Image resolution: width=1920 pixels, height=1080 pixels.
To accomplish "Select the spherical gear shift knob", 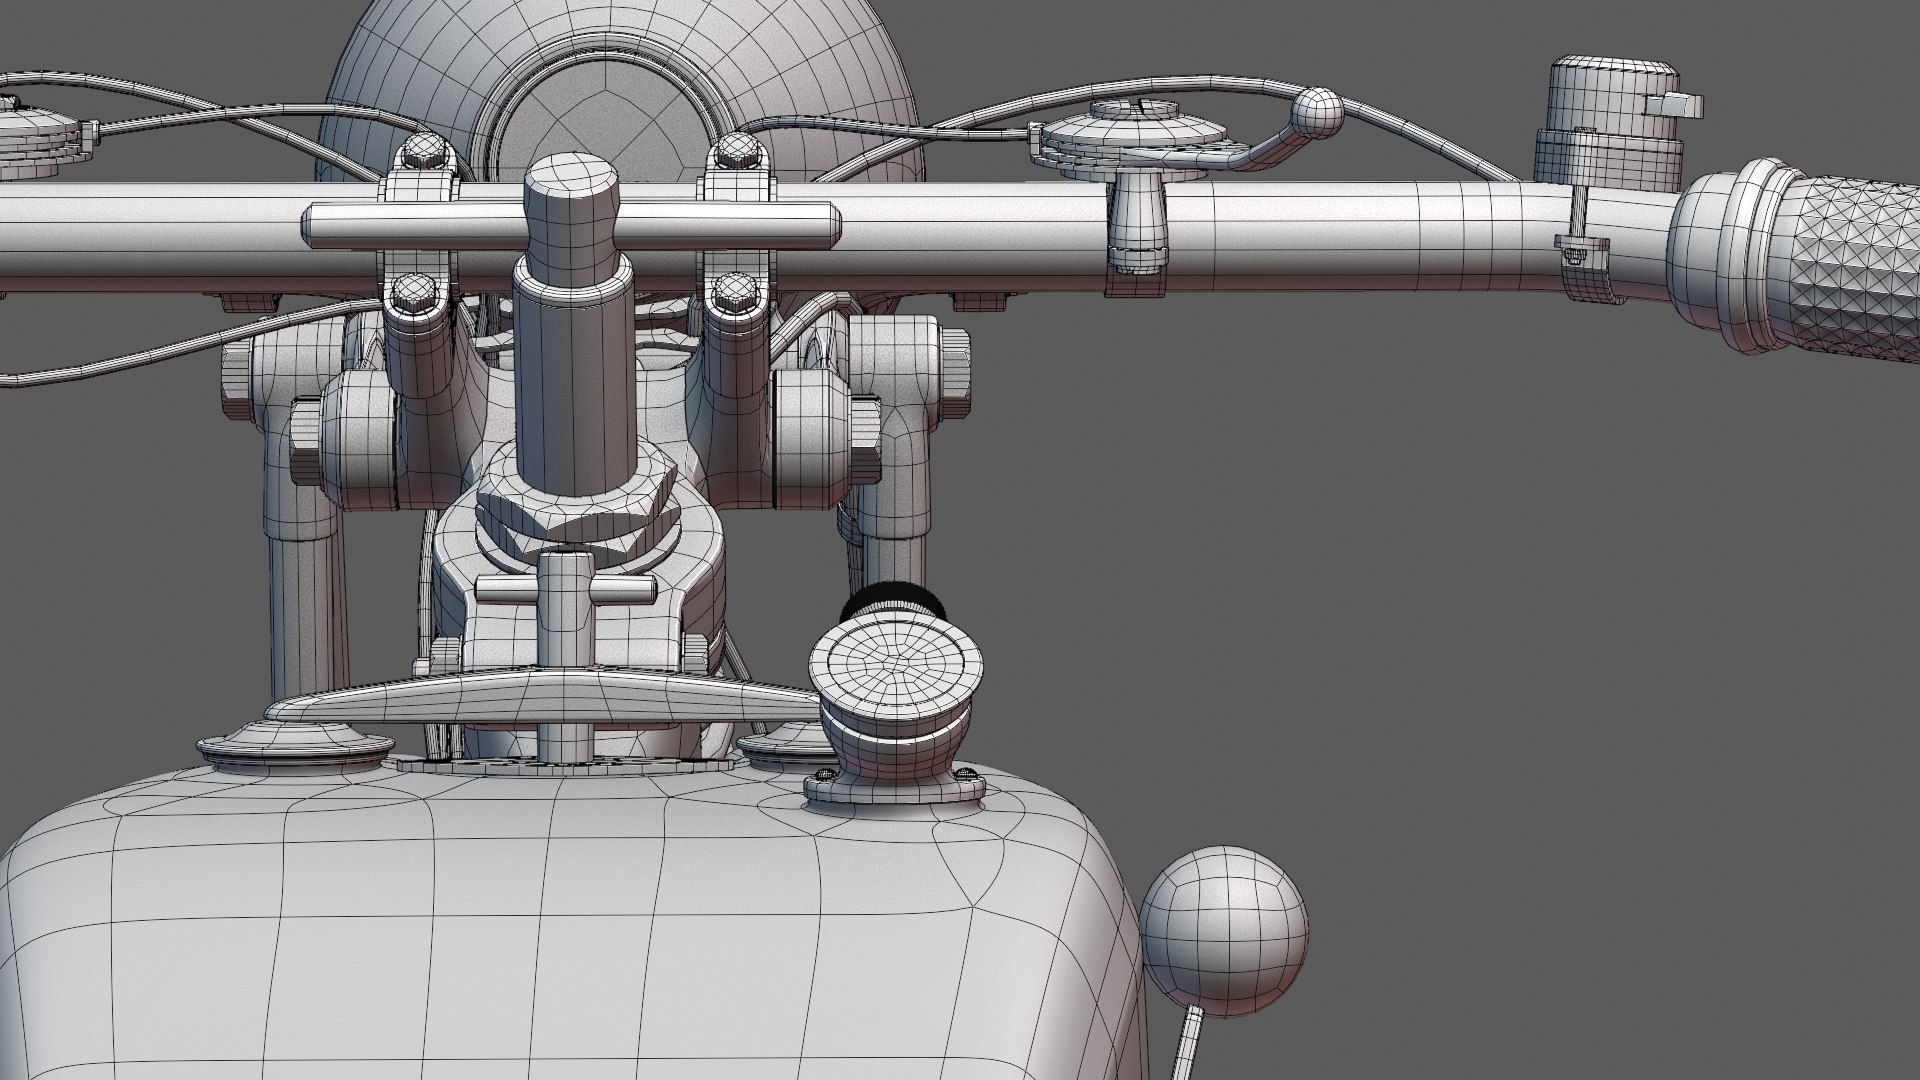I will (x=1224, y=930).
